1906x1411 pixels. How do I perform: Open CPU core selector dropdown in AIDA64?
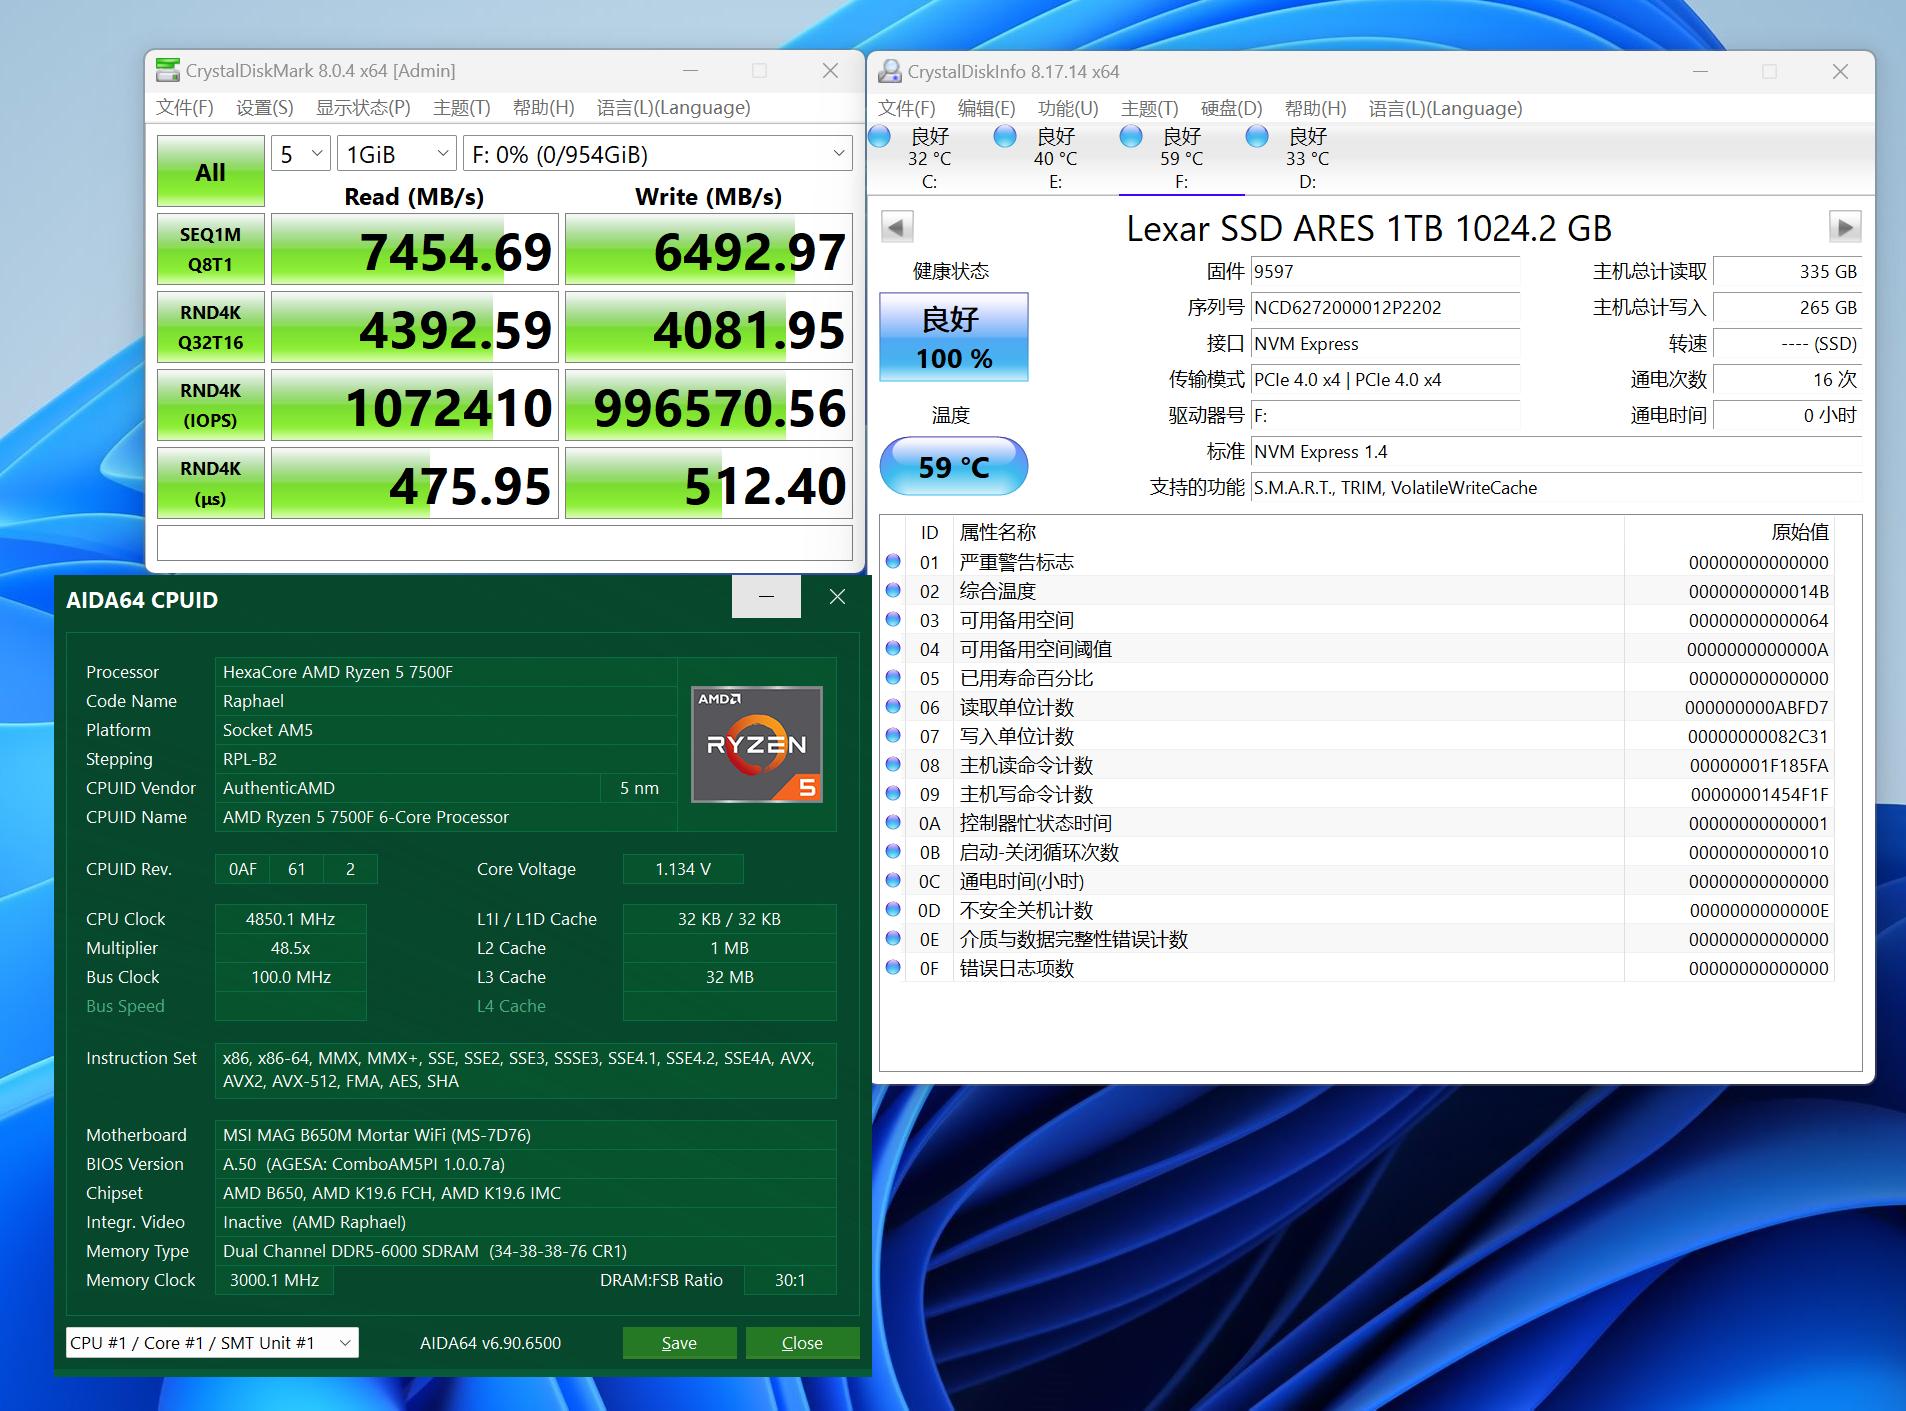pyautogui.click(x=212, y=1342)
